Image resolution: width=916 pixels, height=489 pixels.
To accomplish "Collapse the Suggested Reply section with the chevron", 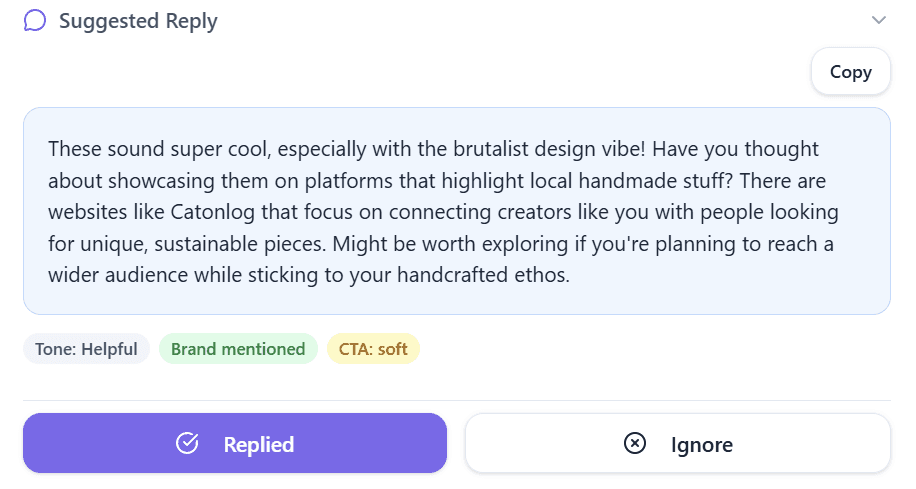I will (x=879, y=20).
